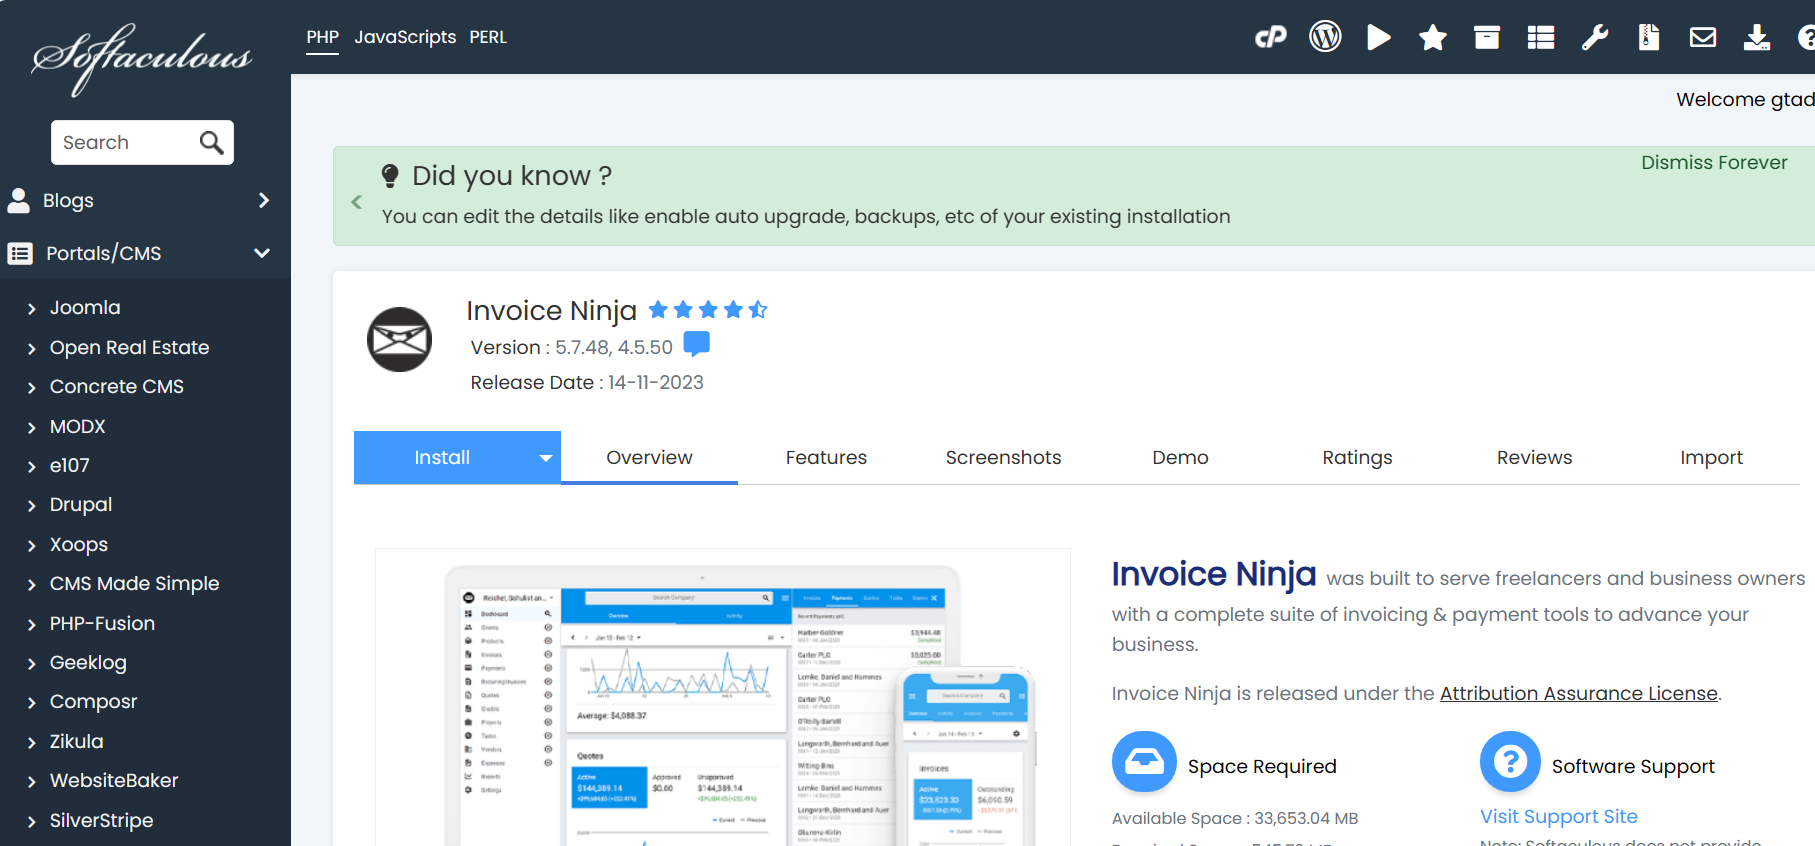The width and height of the screenshot is (1815, 846).
Task: Open the Ratings tab
Action: coord(1357,458)
